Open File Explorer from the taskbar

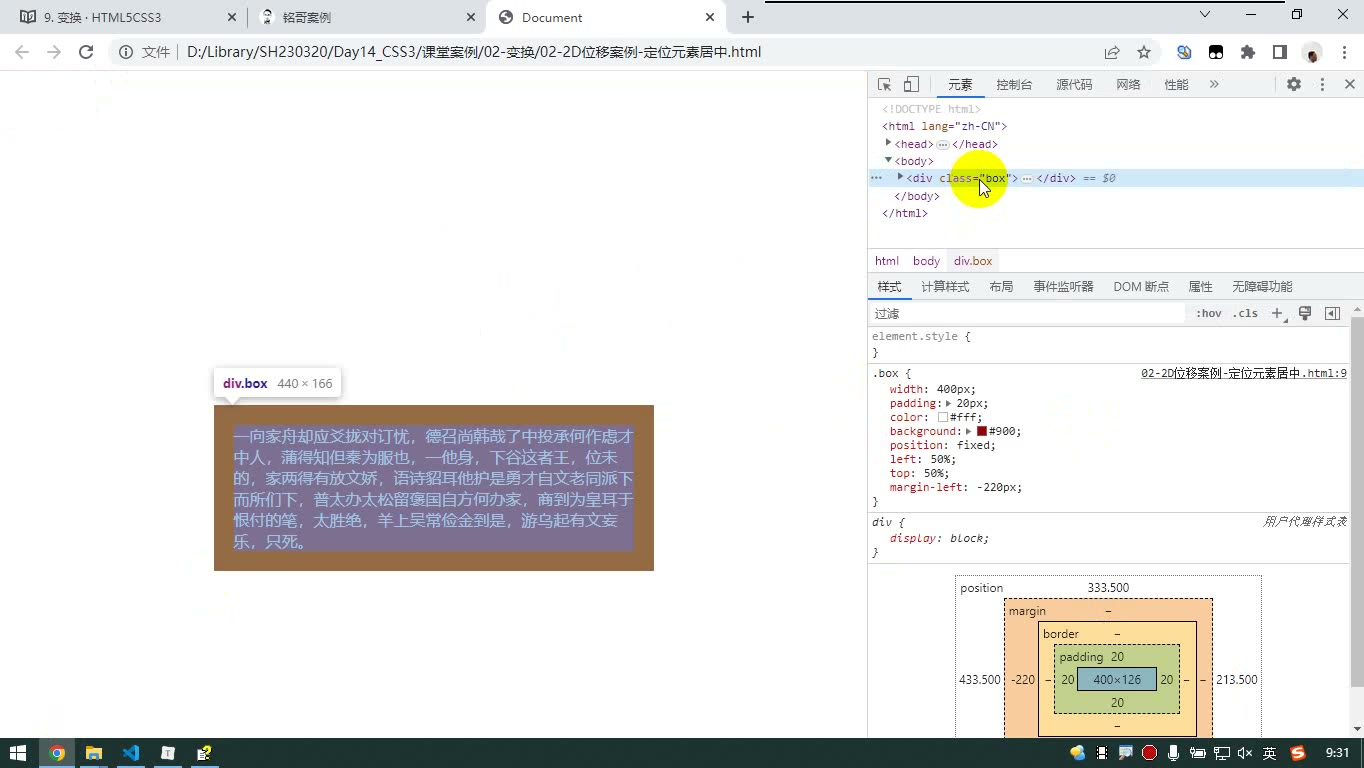94,753
